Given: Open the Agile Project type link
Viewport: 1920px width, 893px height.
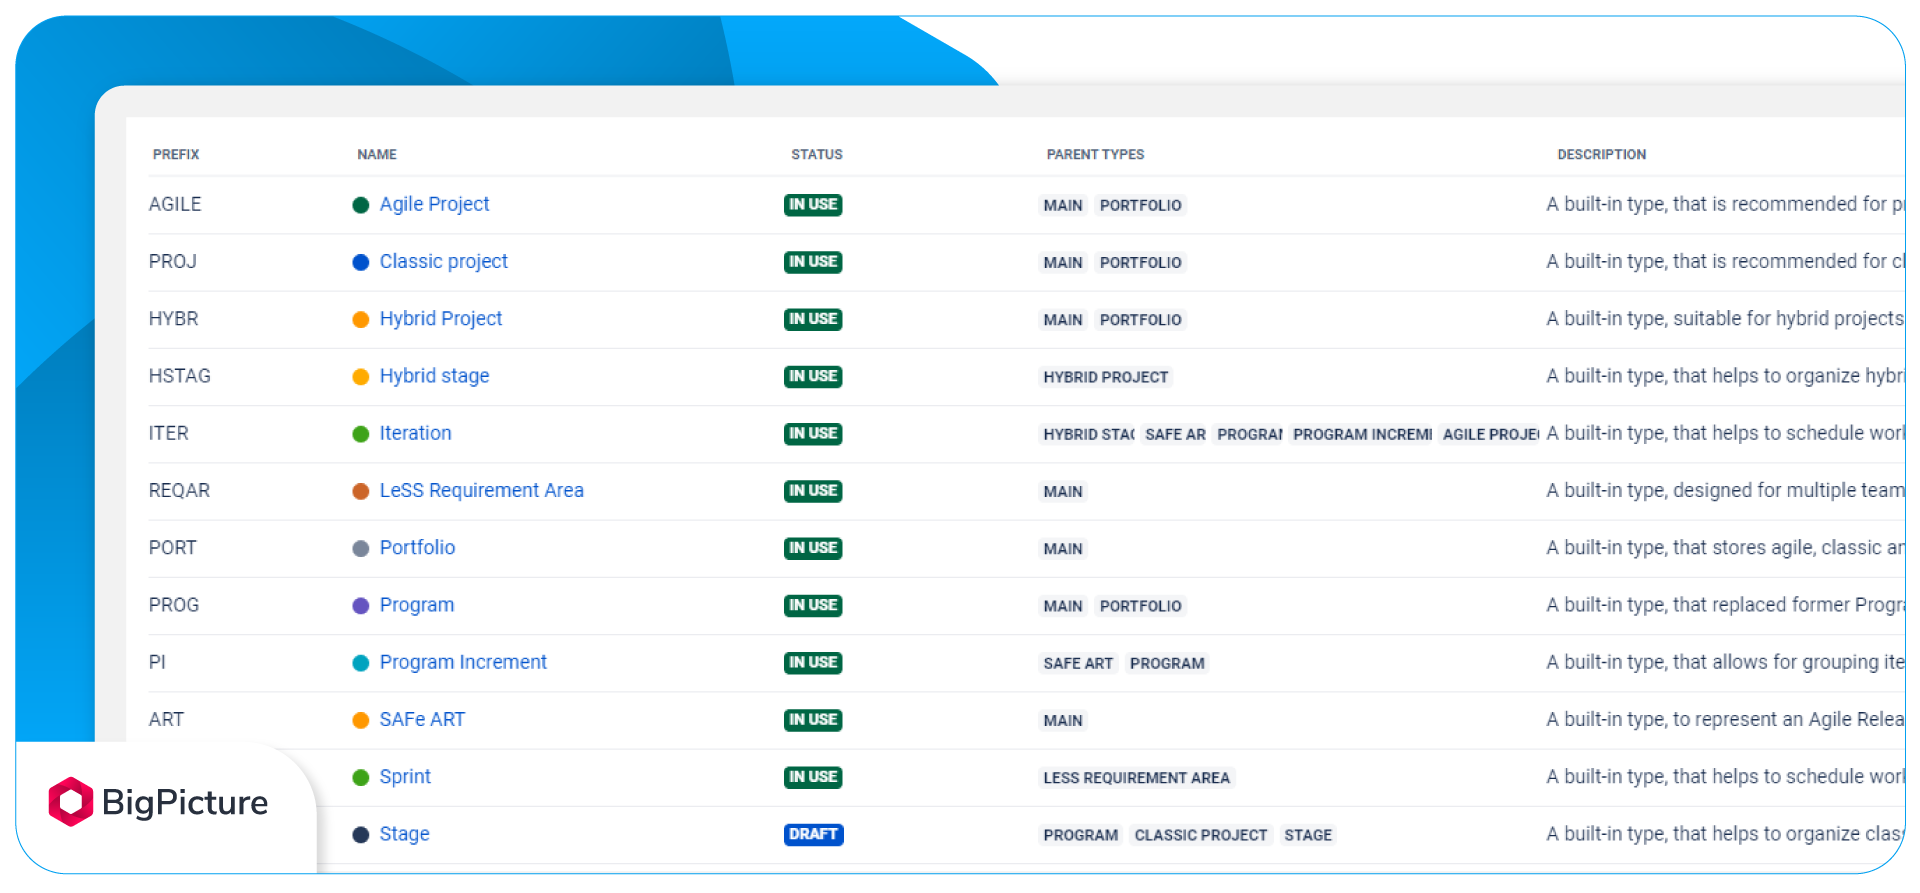Looking at the screenshot, I should [x=434, y=204].
